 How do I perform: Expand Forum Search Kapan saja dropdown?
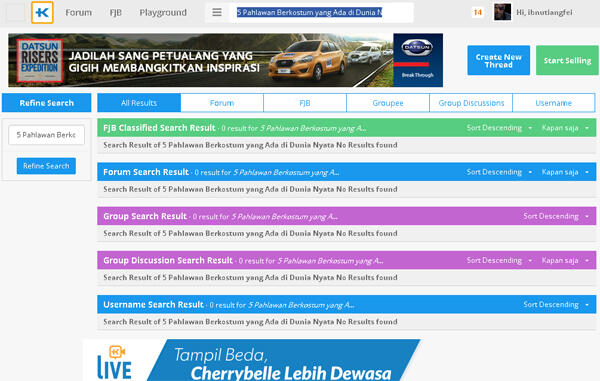click(565, 172)
